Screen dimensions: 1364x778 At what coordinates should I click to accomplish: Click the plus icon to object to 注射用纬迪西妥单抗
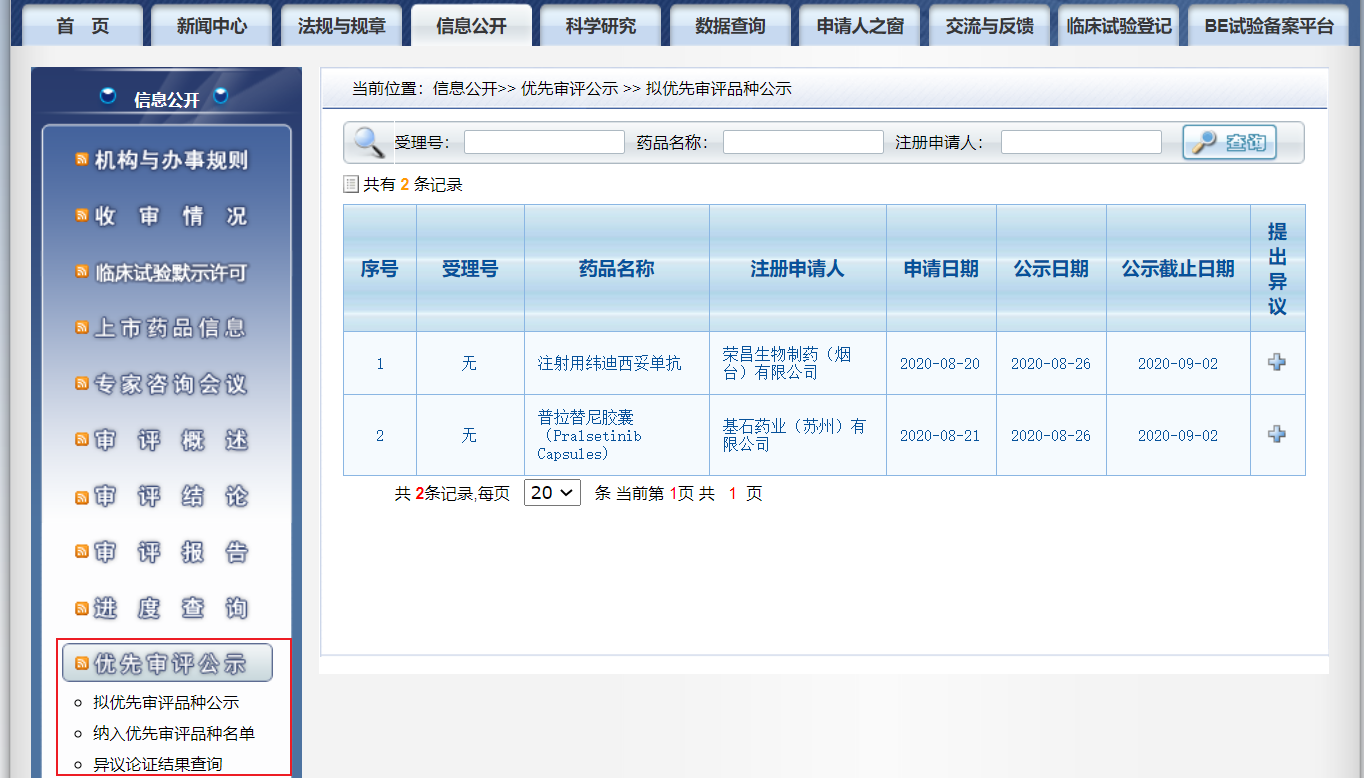point(1277,363)
